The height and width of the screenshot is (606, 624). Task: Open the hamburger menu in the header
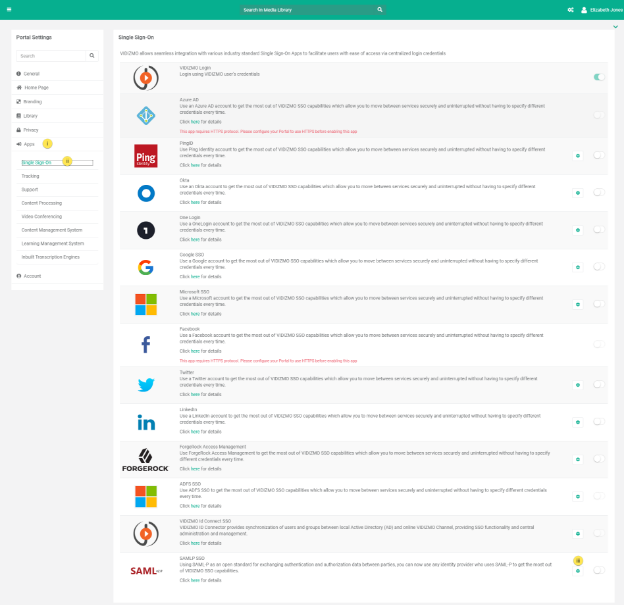(x=9, y=9)
